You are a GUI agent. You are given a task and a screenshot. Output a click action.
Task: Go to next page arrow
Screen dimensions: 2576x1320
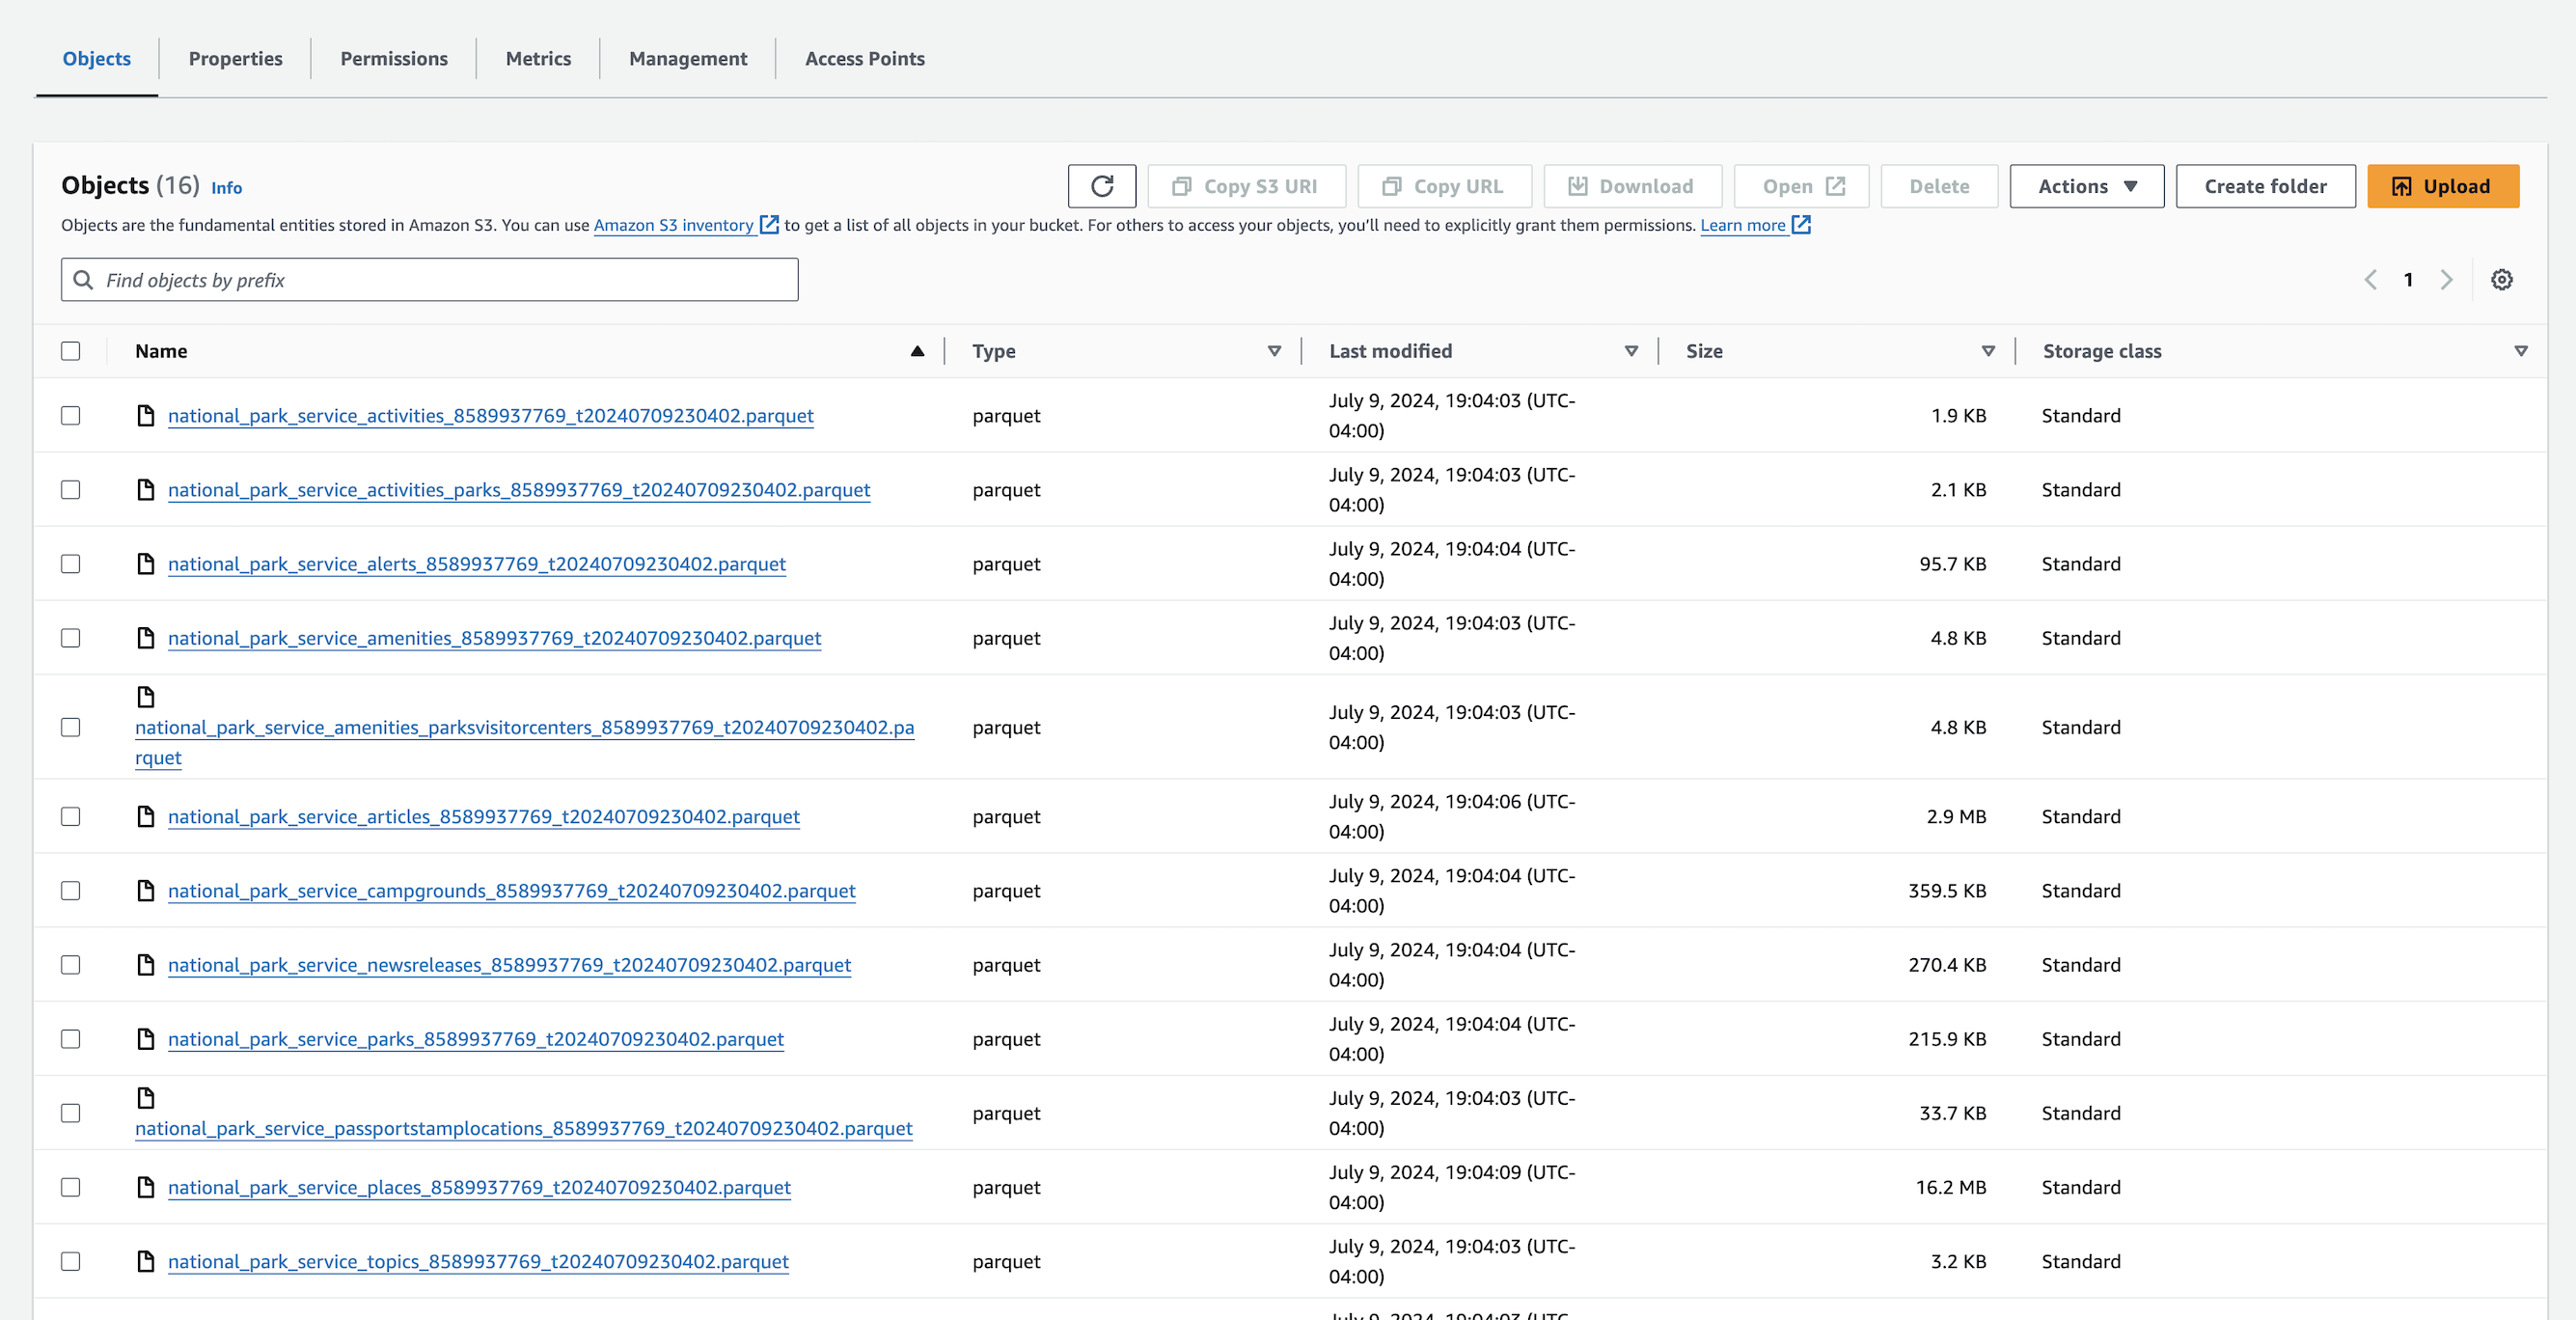click(x=2446, y=280)
